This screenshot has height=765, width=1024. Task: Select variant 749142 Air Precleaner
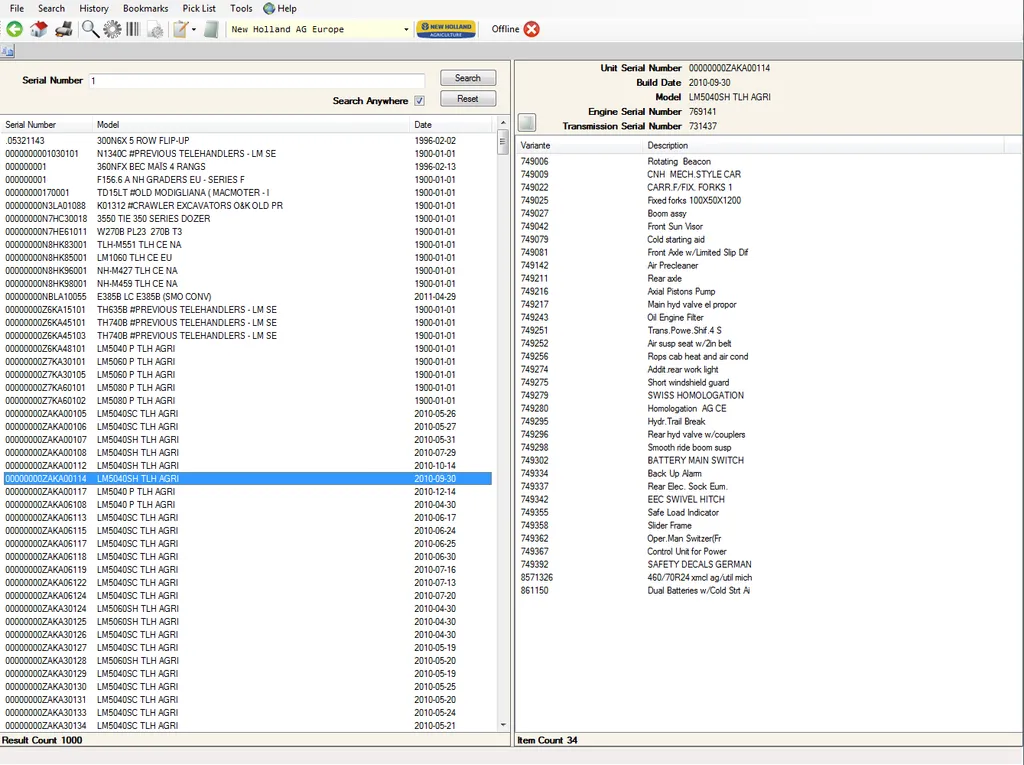(761, 265)
